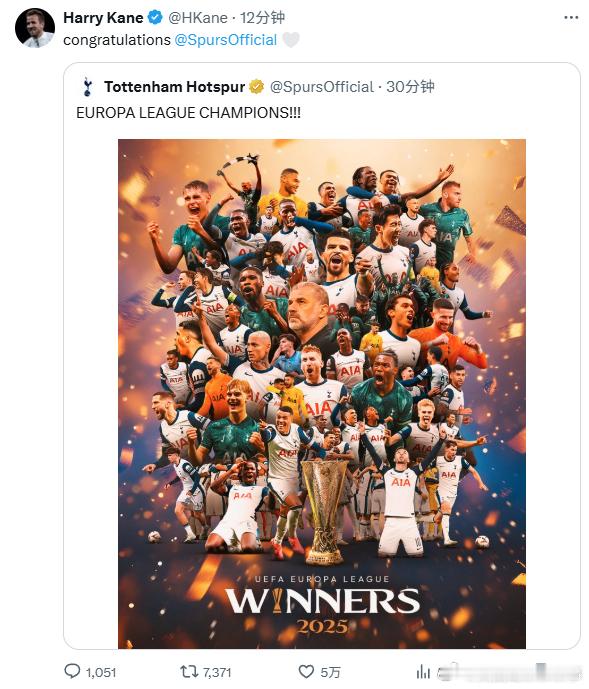Screen dimensions: 589x689
Task: Click the white heart emoji in the tweet
Action: pos(291,40)
